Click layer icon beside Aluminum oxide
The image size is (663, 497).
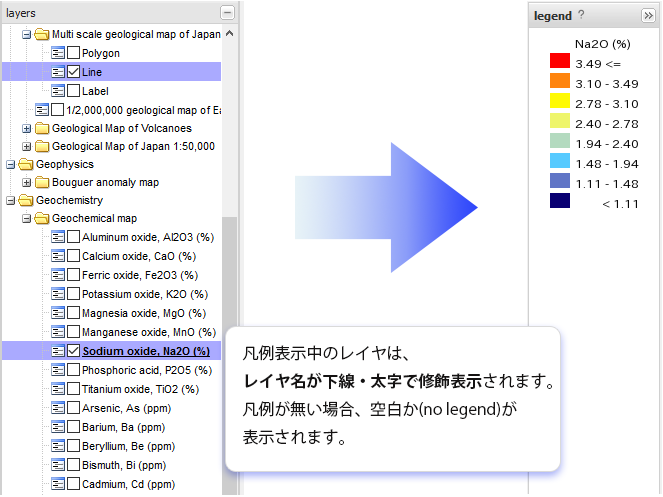(58, 237)
